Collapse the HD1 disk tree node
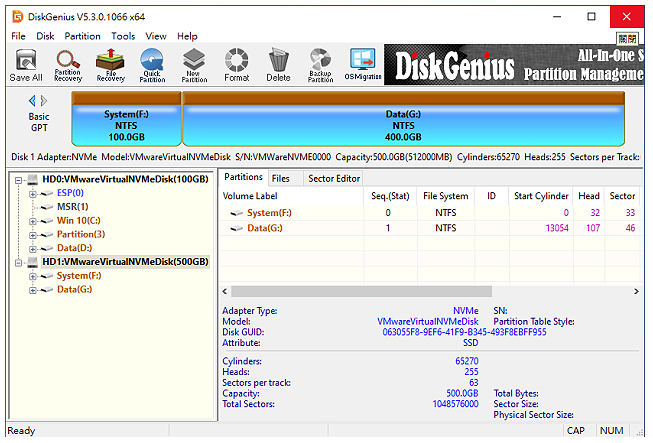Screen dimensions: 653x443 (x=18, y=263)
